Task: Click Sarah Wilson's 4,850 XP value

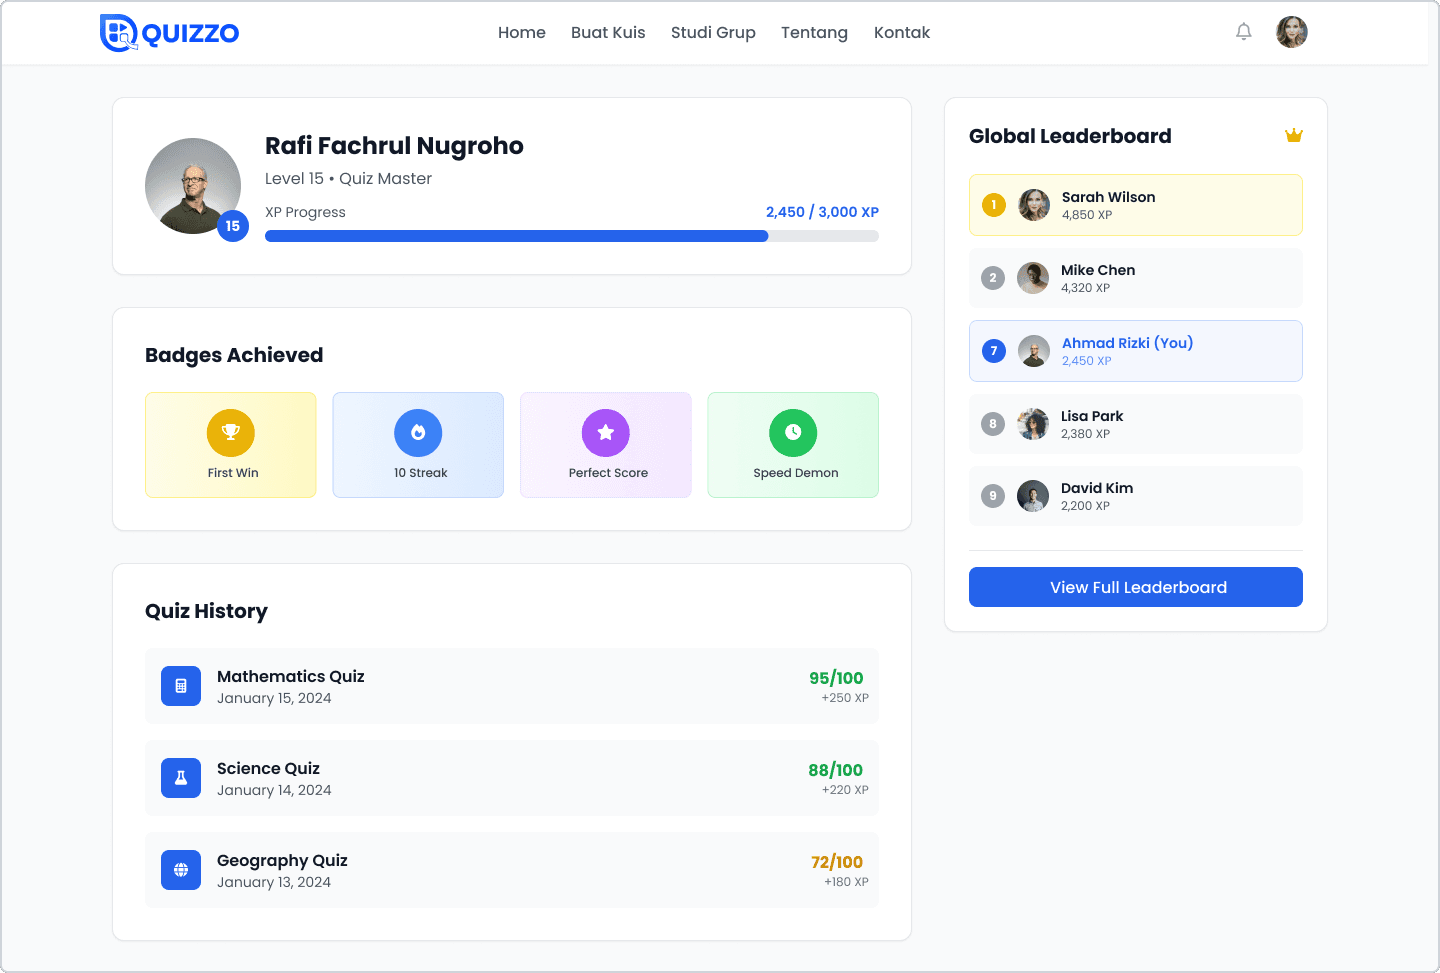Action: [1087, 215]
